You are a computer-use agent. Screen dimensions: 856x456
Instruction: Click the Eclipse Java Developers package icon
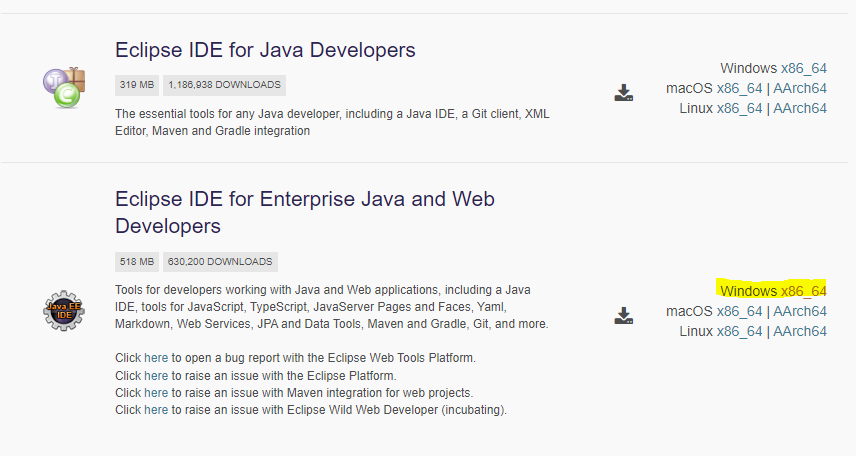[64, 87]
